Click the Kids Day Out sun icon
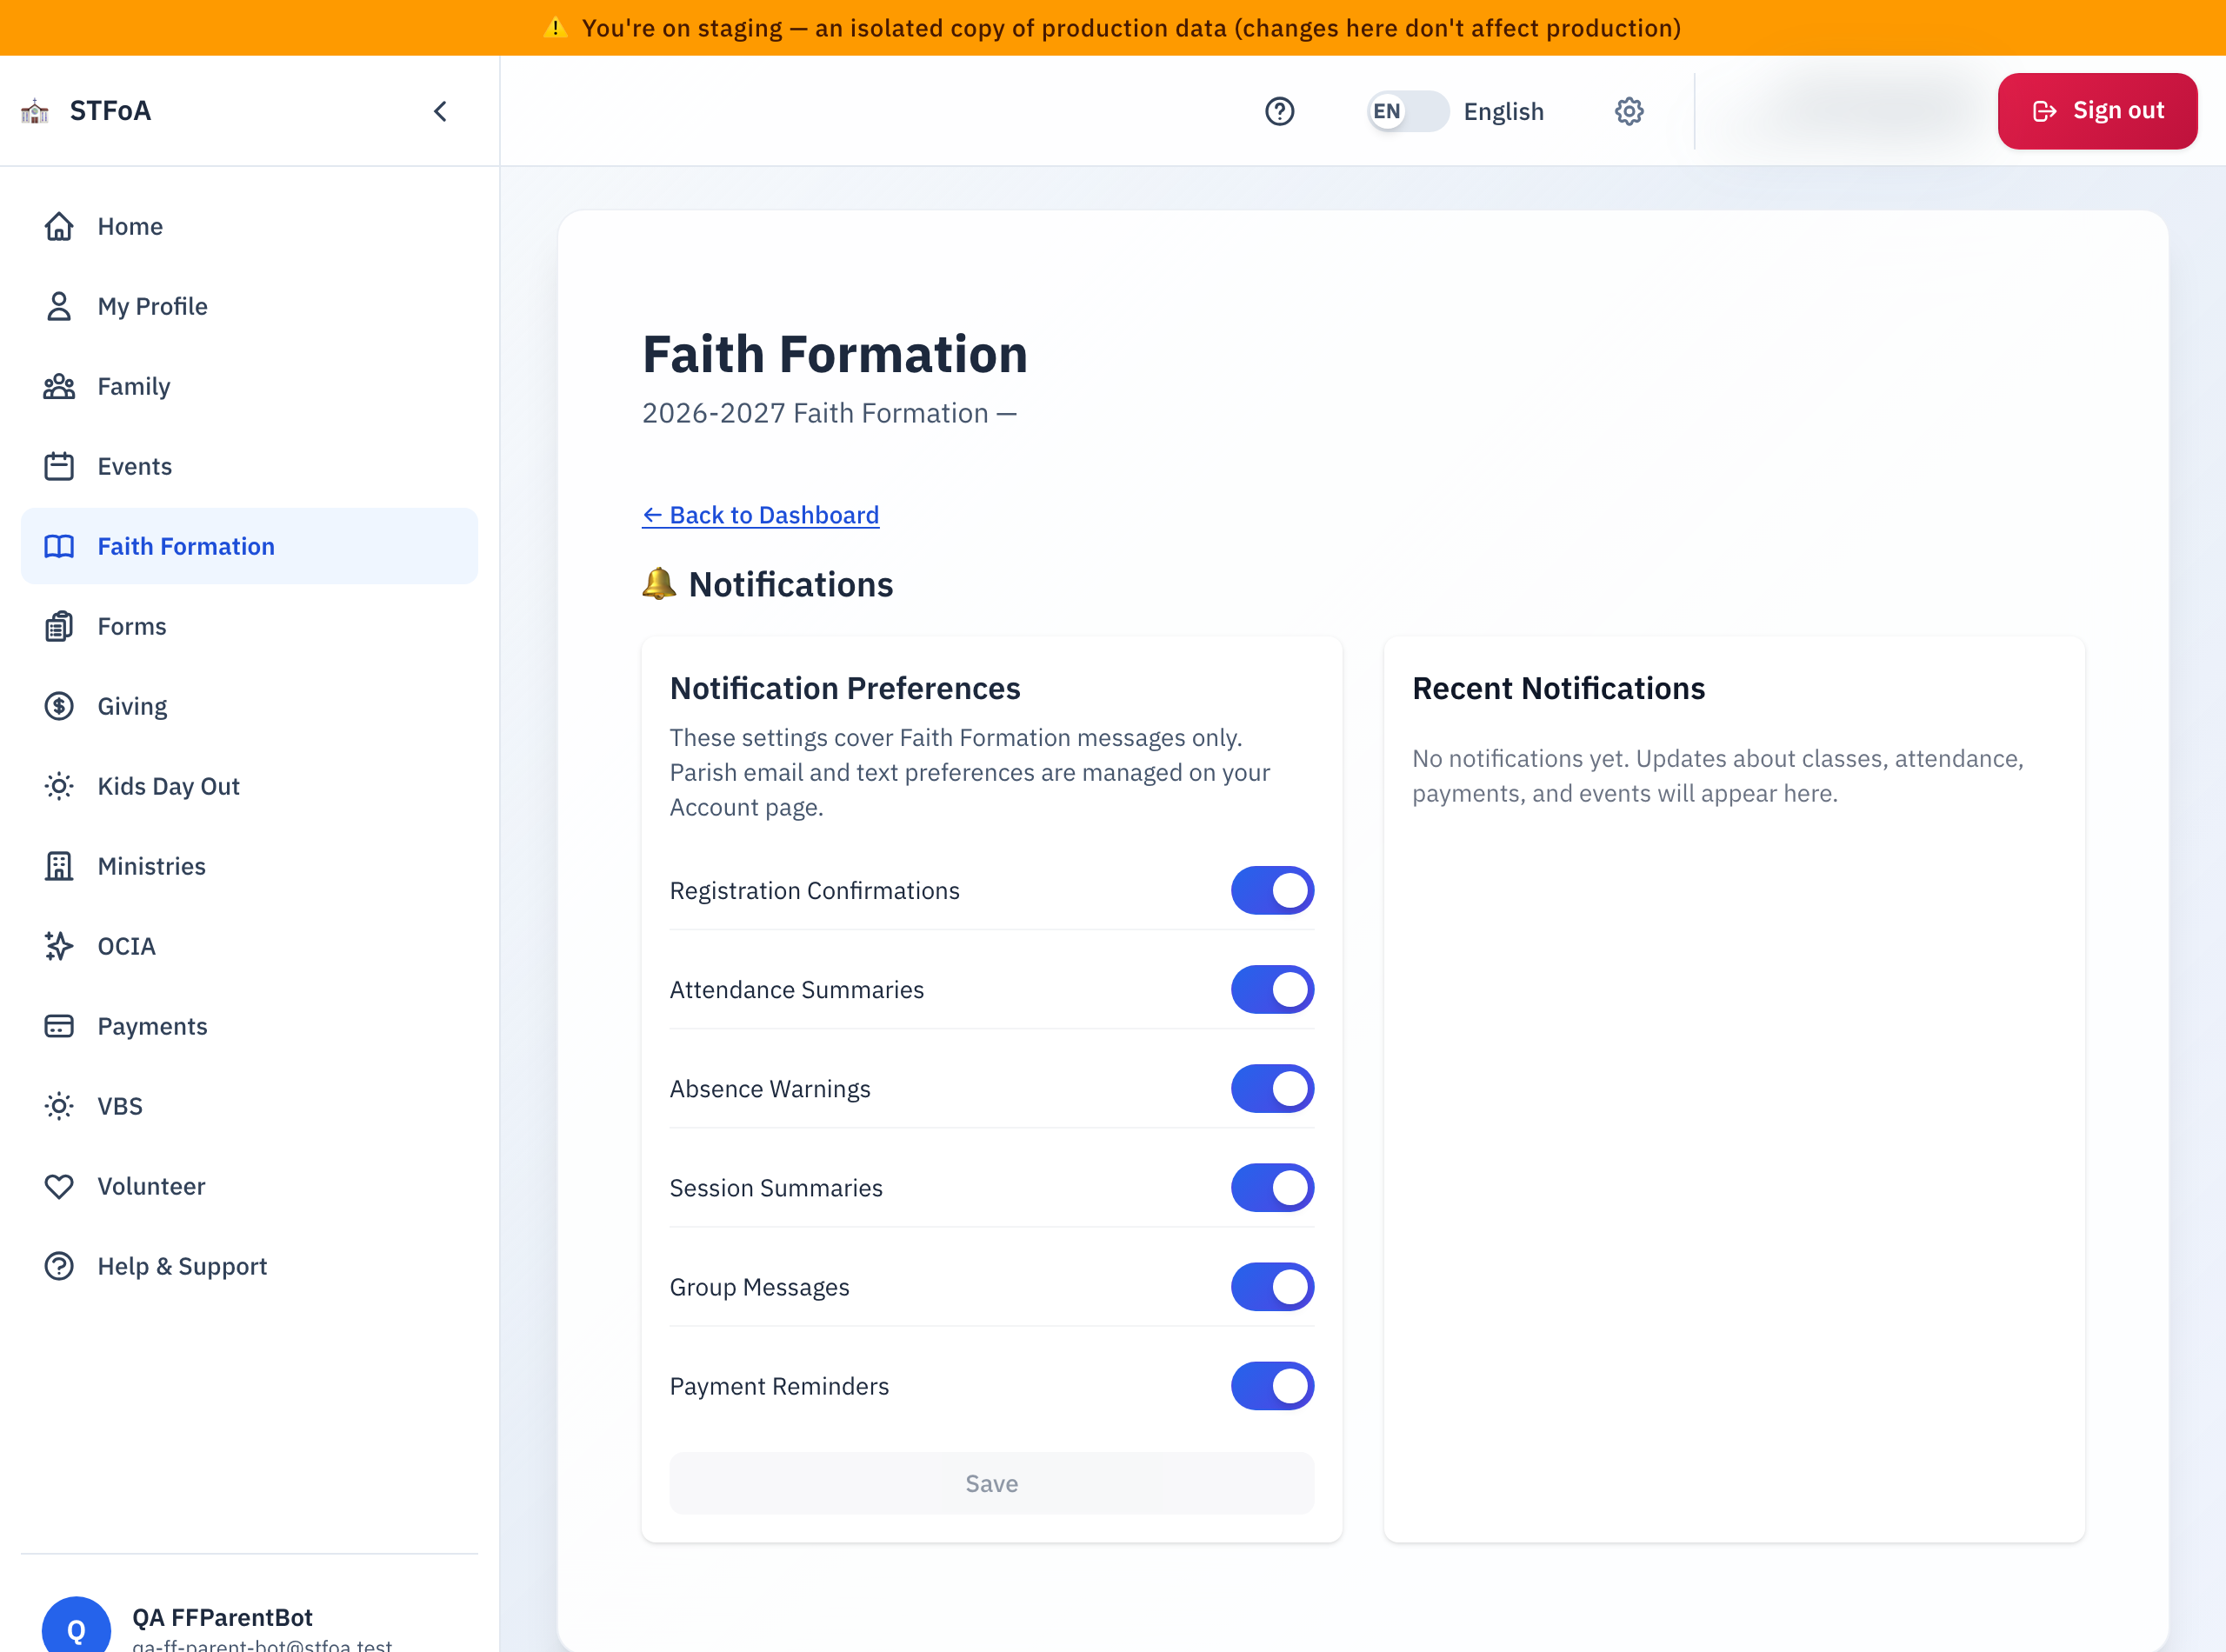2226x1652 pixels. tap(59, 786)
